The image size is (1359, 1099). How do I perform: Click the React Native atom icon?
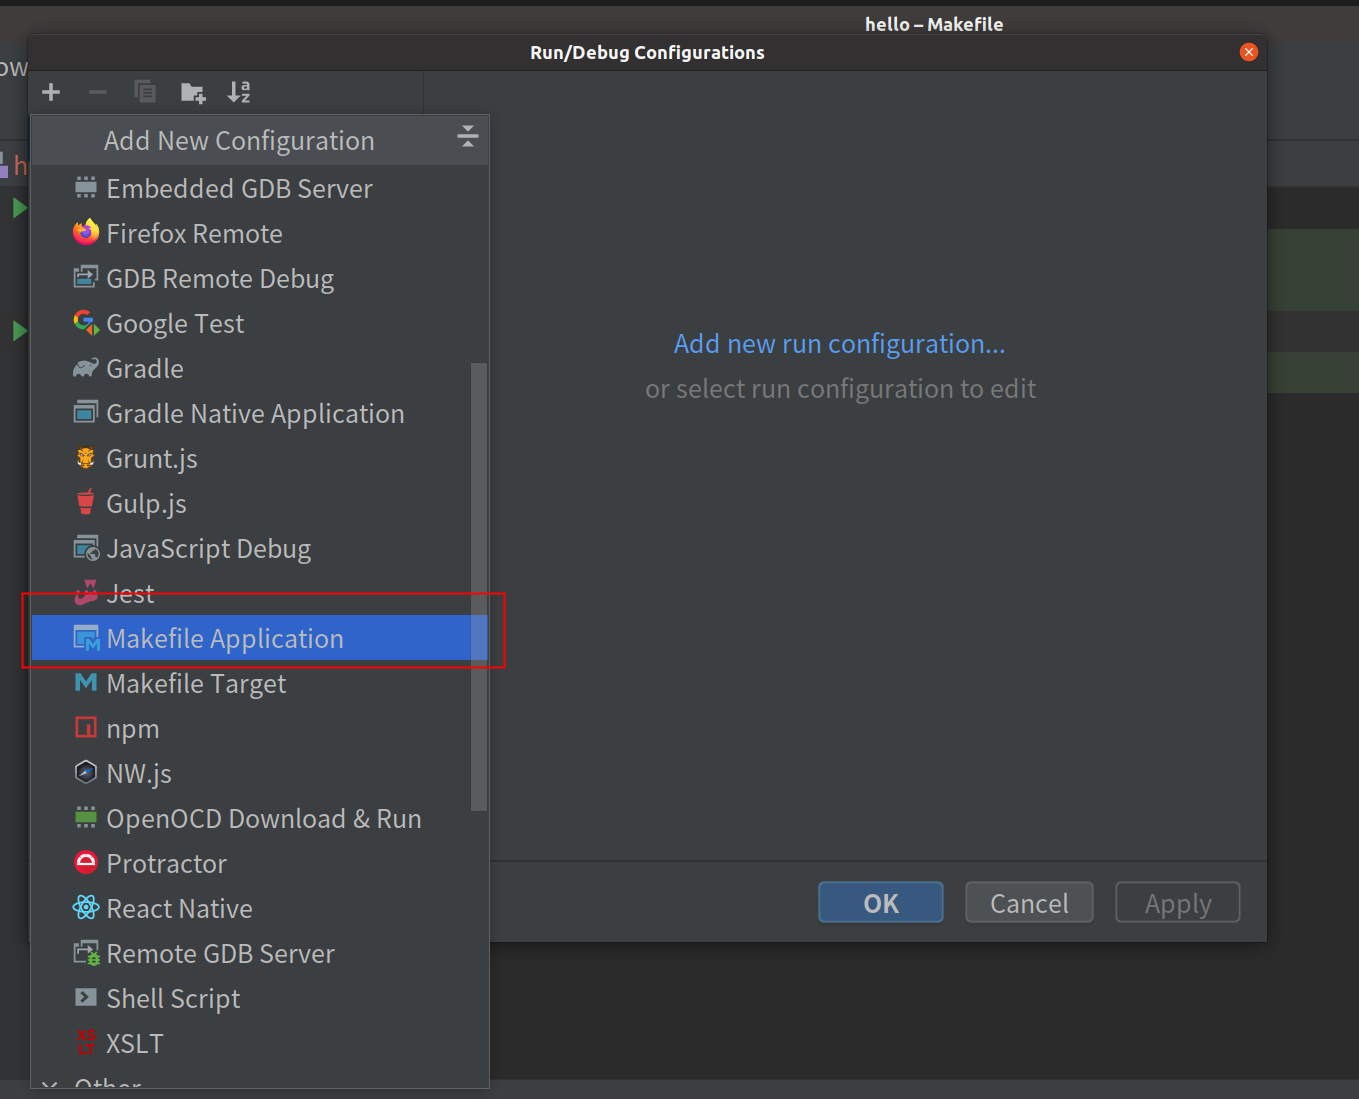click(x=86, y=907)
